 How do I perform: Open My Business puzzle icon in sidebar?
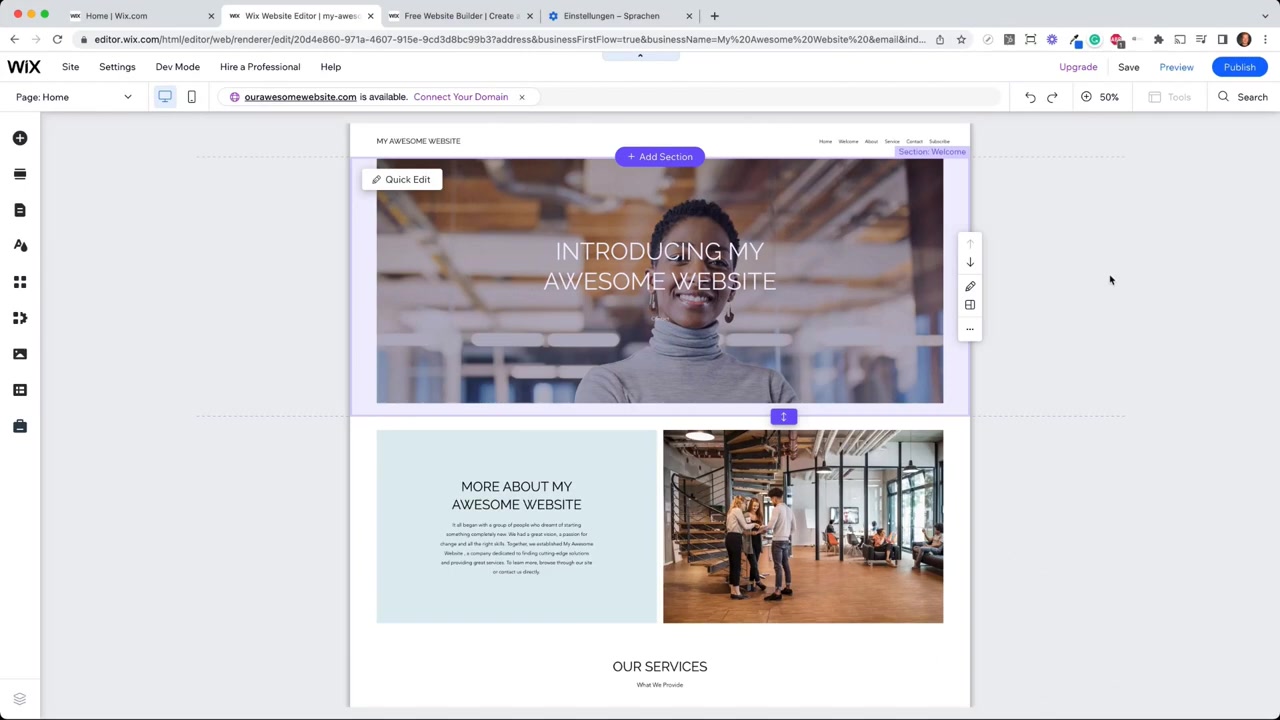[x=20, y=318]
